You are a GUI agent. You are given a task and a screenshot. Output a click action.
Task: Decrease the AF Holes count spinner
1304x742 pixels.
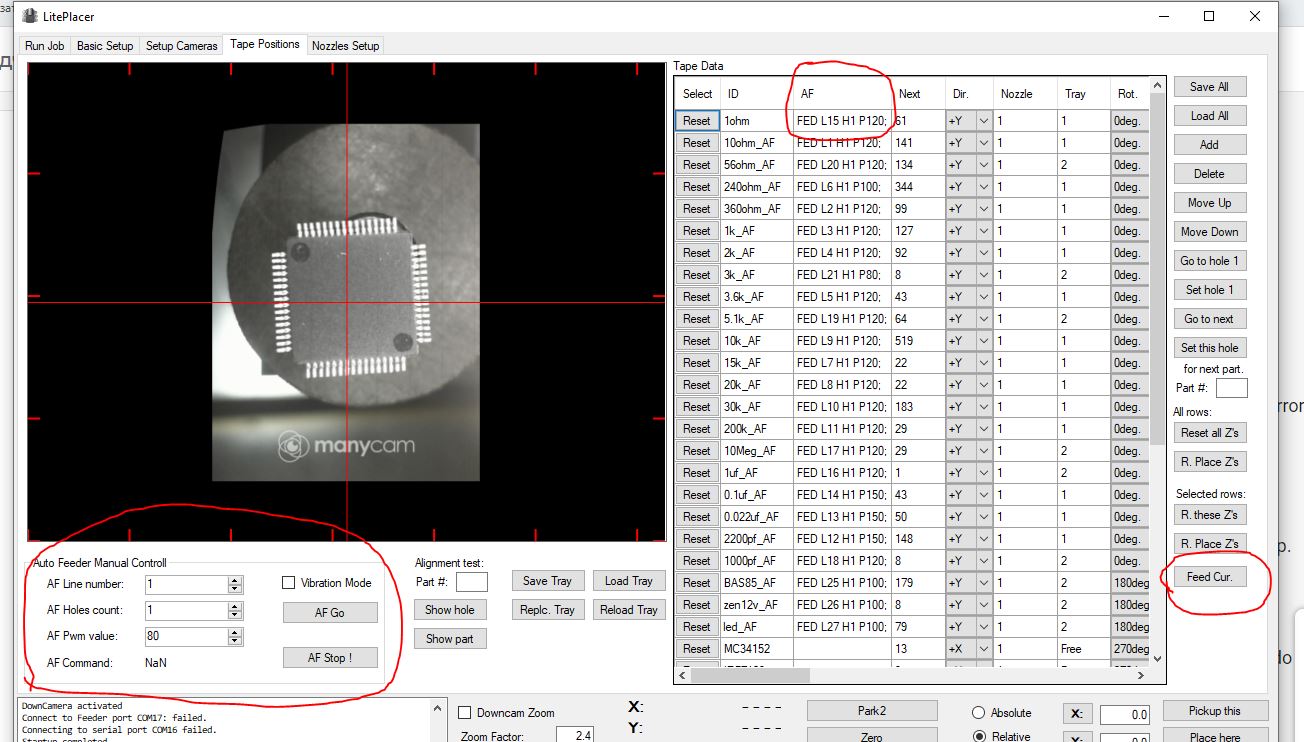[x=235, y=615]
